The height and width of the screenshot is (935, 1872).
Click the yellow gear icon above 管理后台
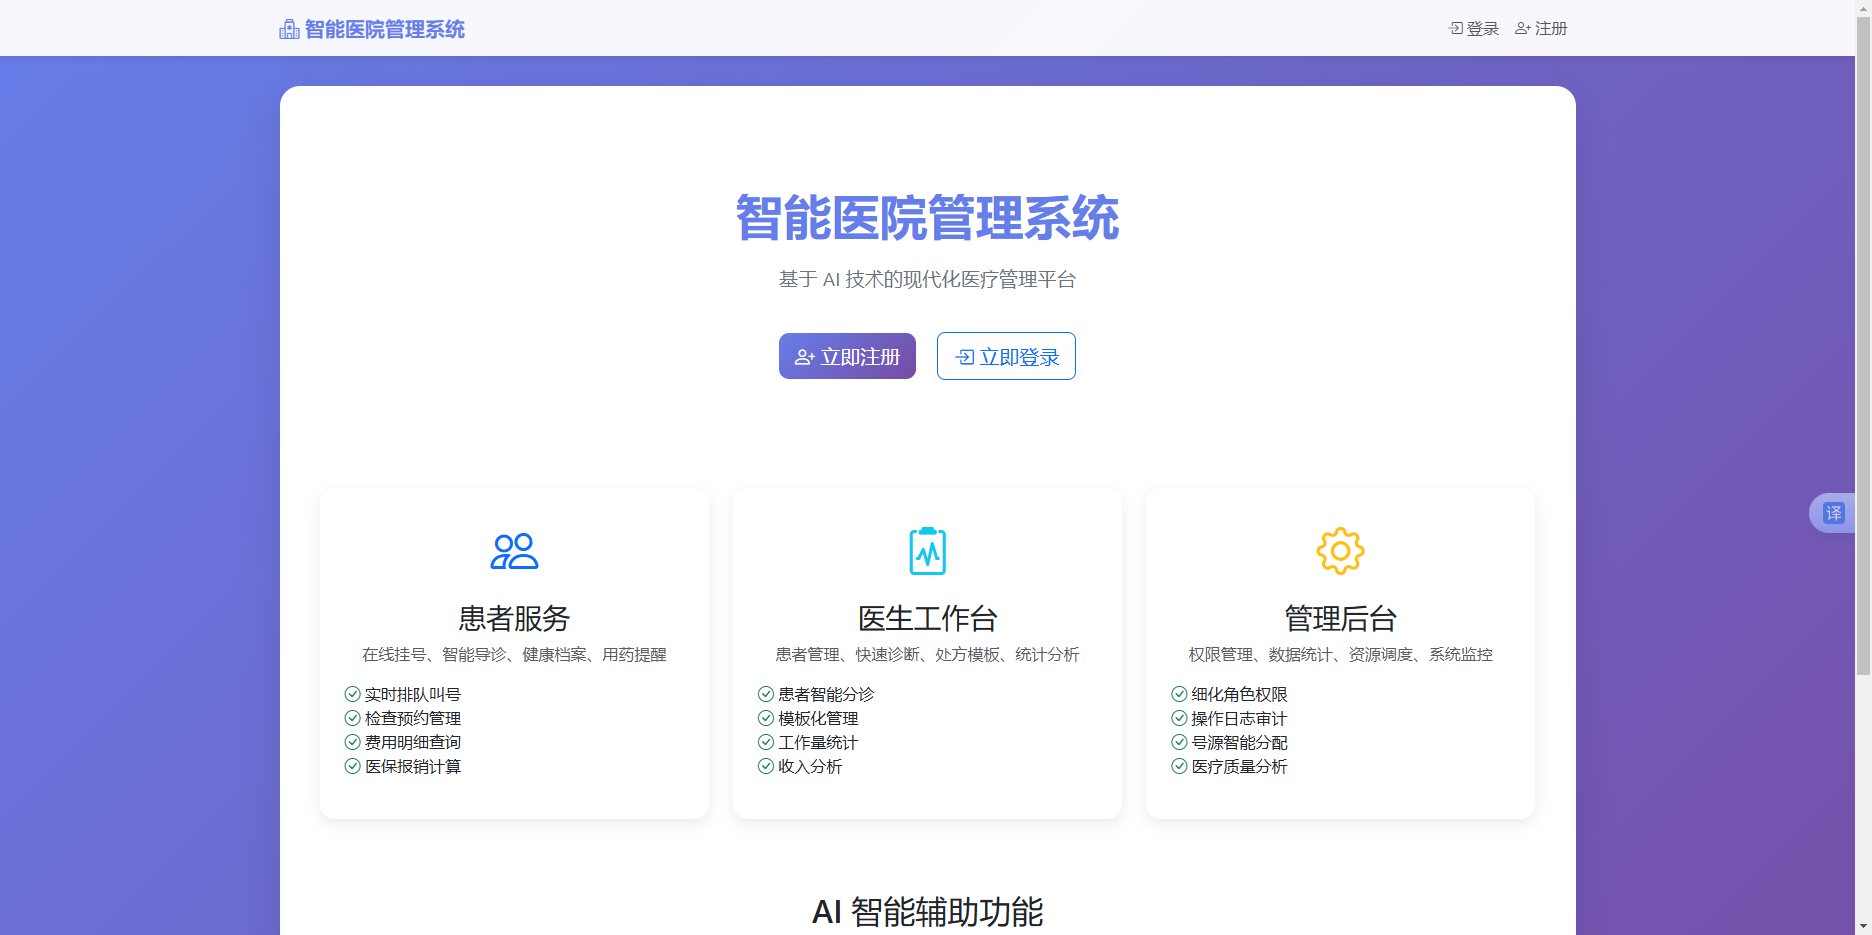click(1340, 550)
